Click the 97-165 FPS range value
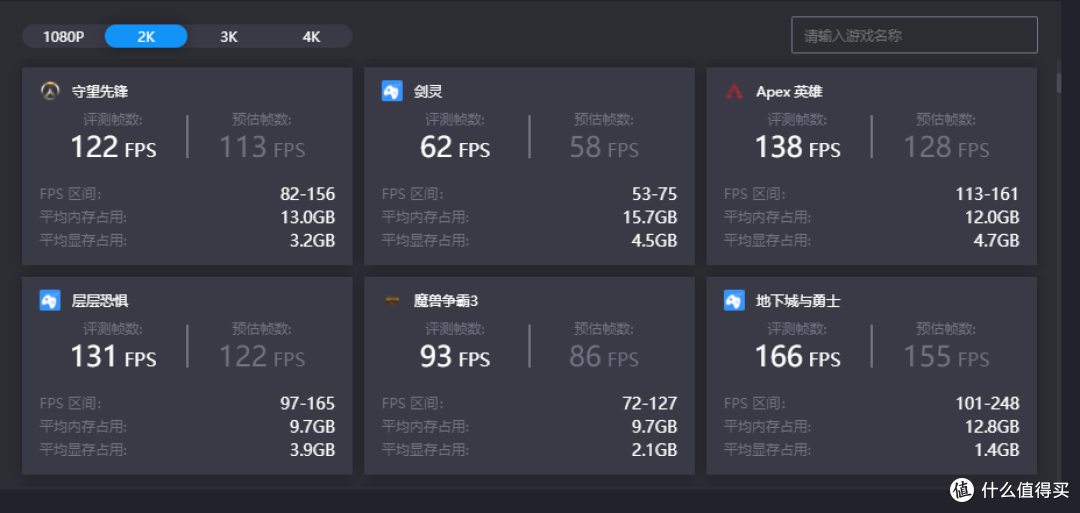The width and height of the screenshot is (1080, 513). 307,404
